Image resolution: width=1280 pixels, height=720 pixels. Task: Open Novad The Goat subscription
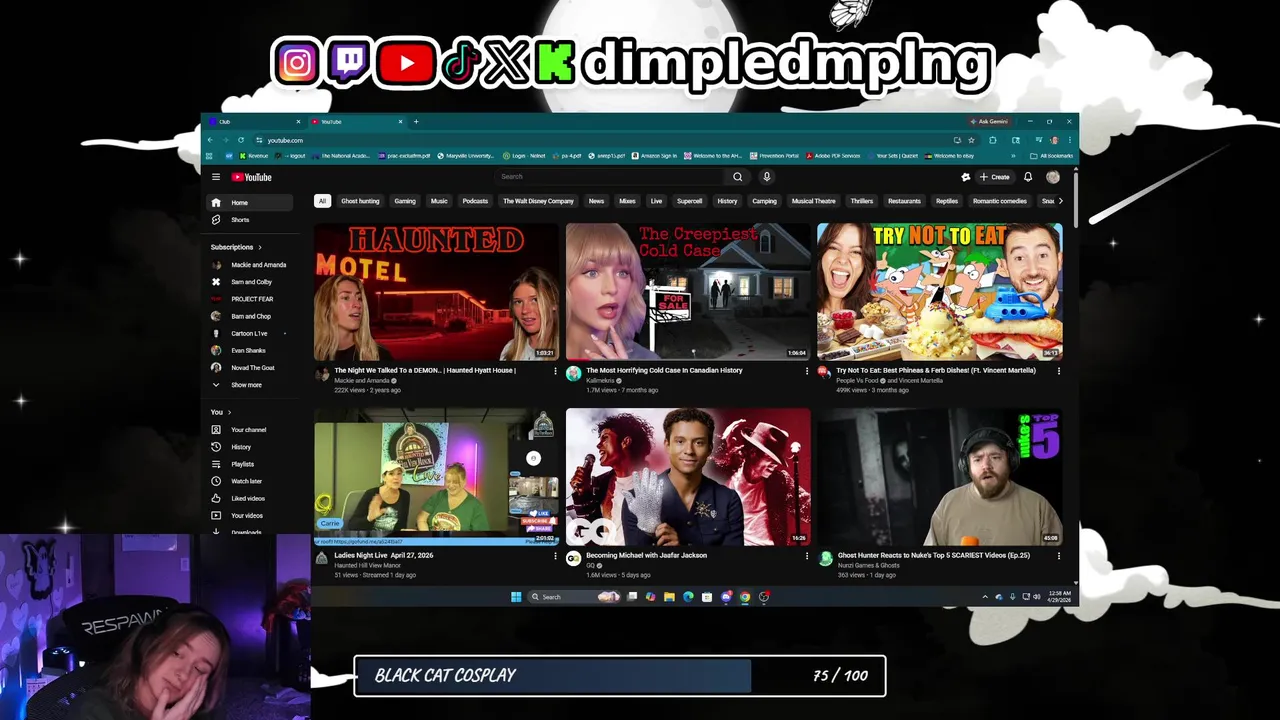click(250, 367)
